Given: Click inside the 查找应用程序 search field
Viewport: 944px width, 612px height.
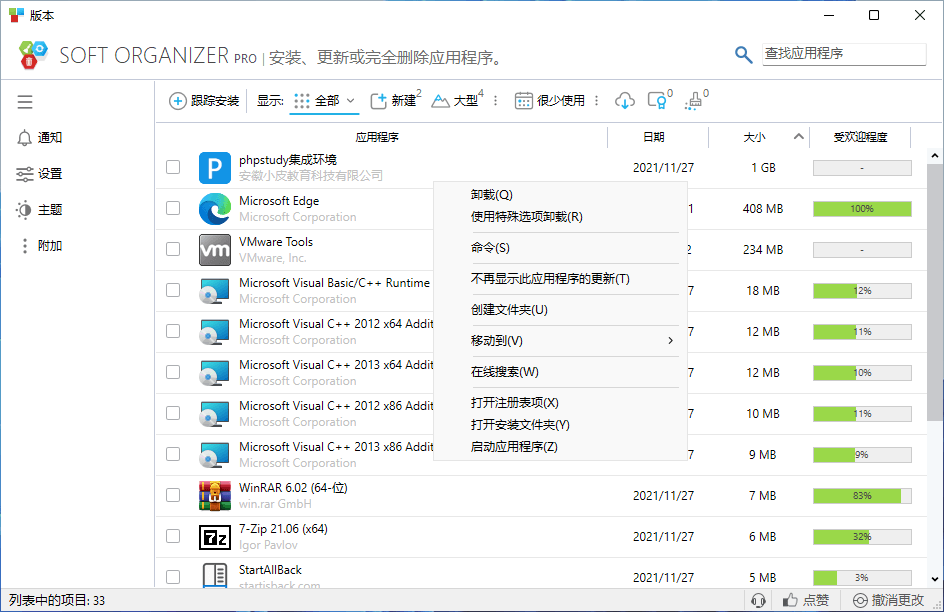Looking at the screenshot, I should pyautogui.click(x=843, y=54).
